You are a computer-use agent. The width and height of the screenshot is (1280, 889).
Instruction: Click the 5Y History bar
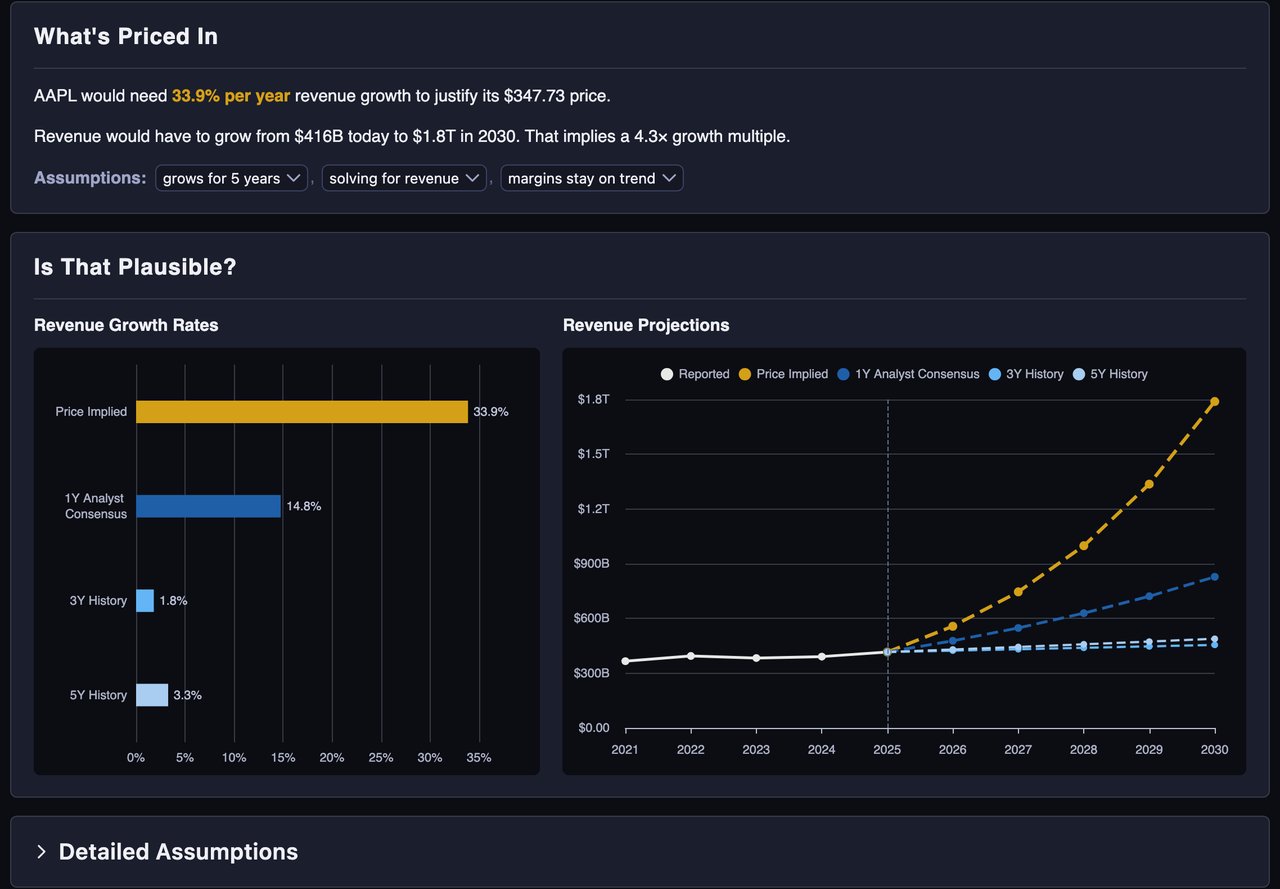tap(152, 695)
